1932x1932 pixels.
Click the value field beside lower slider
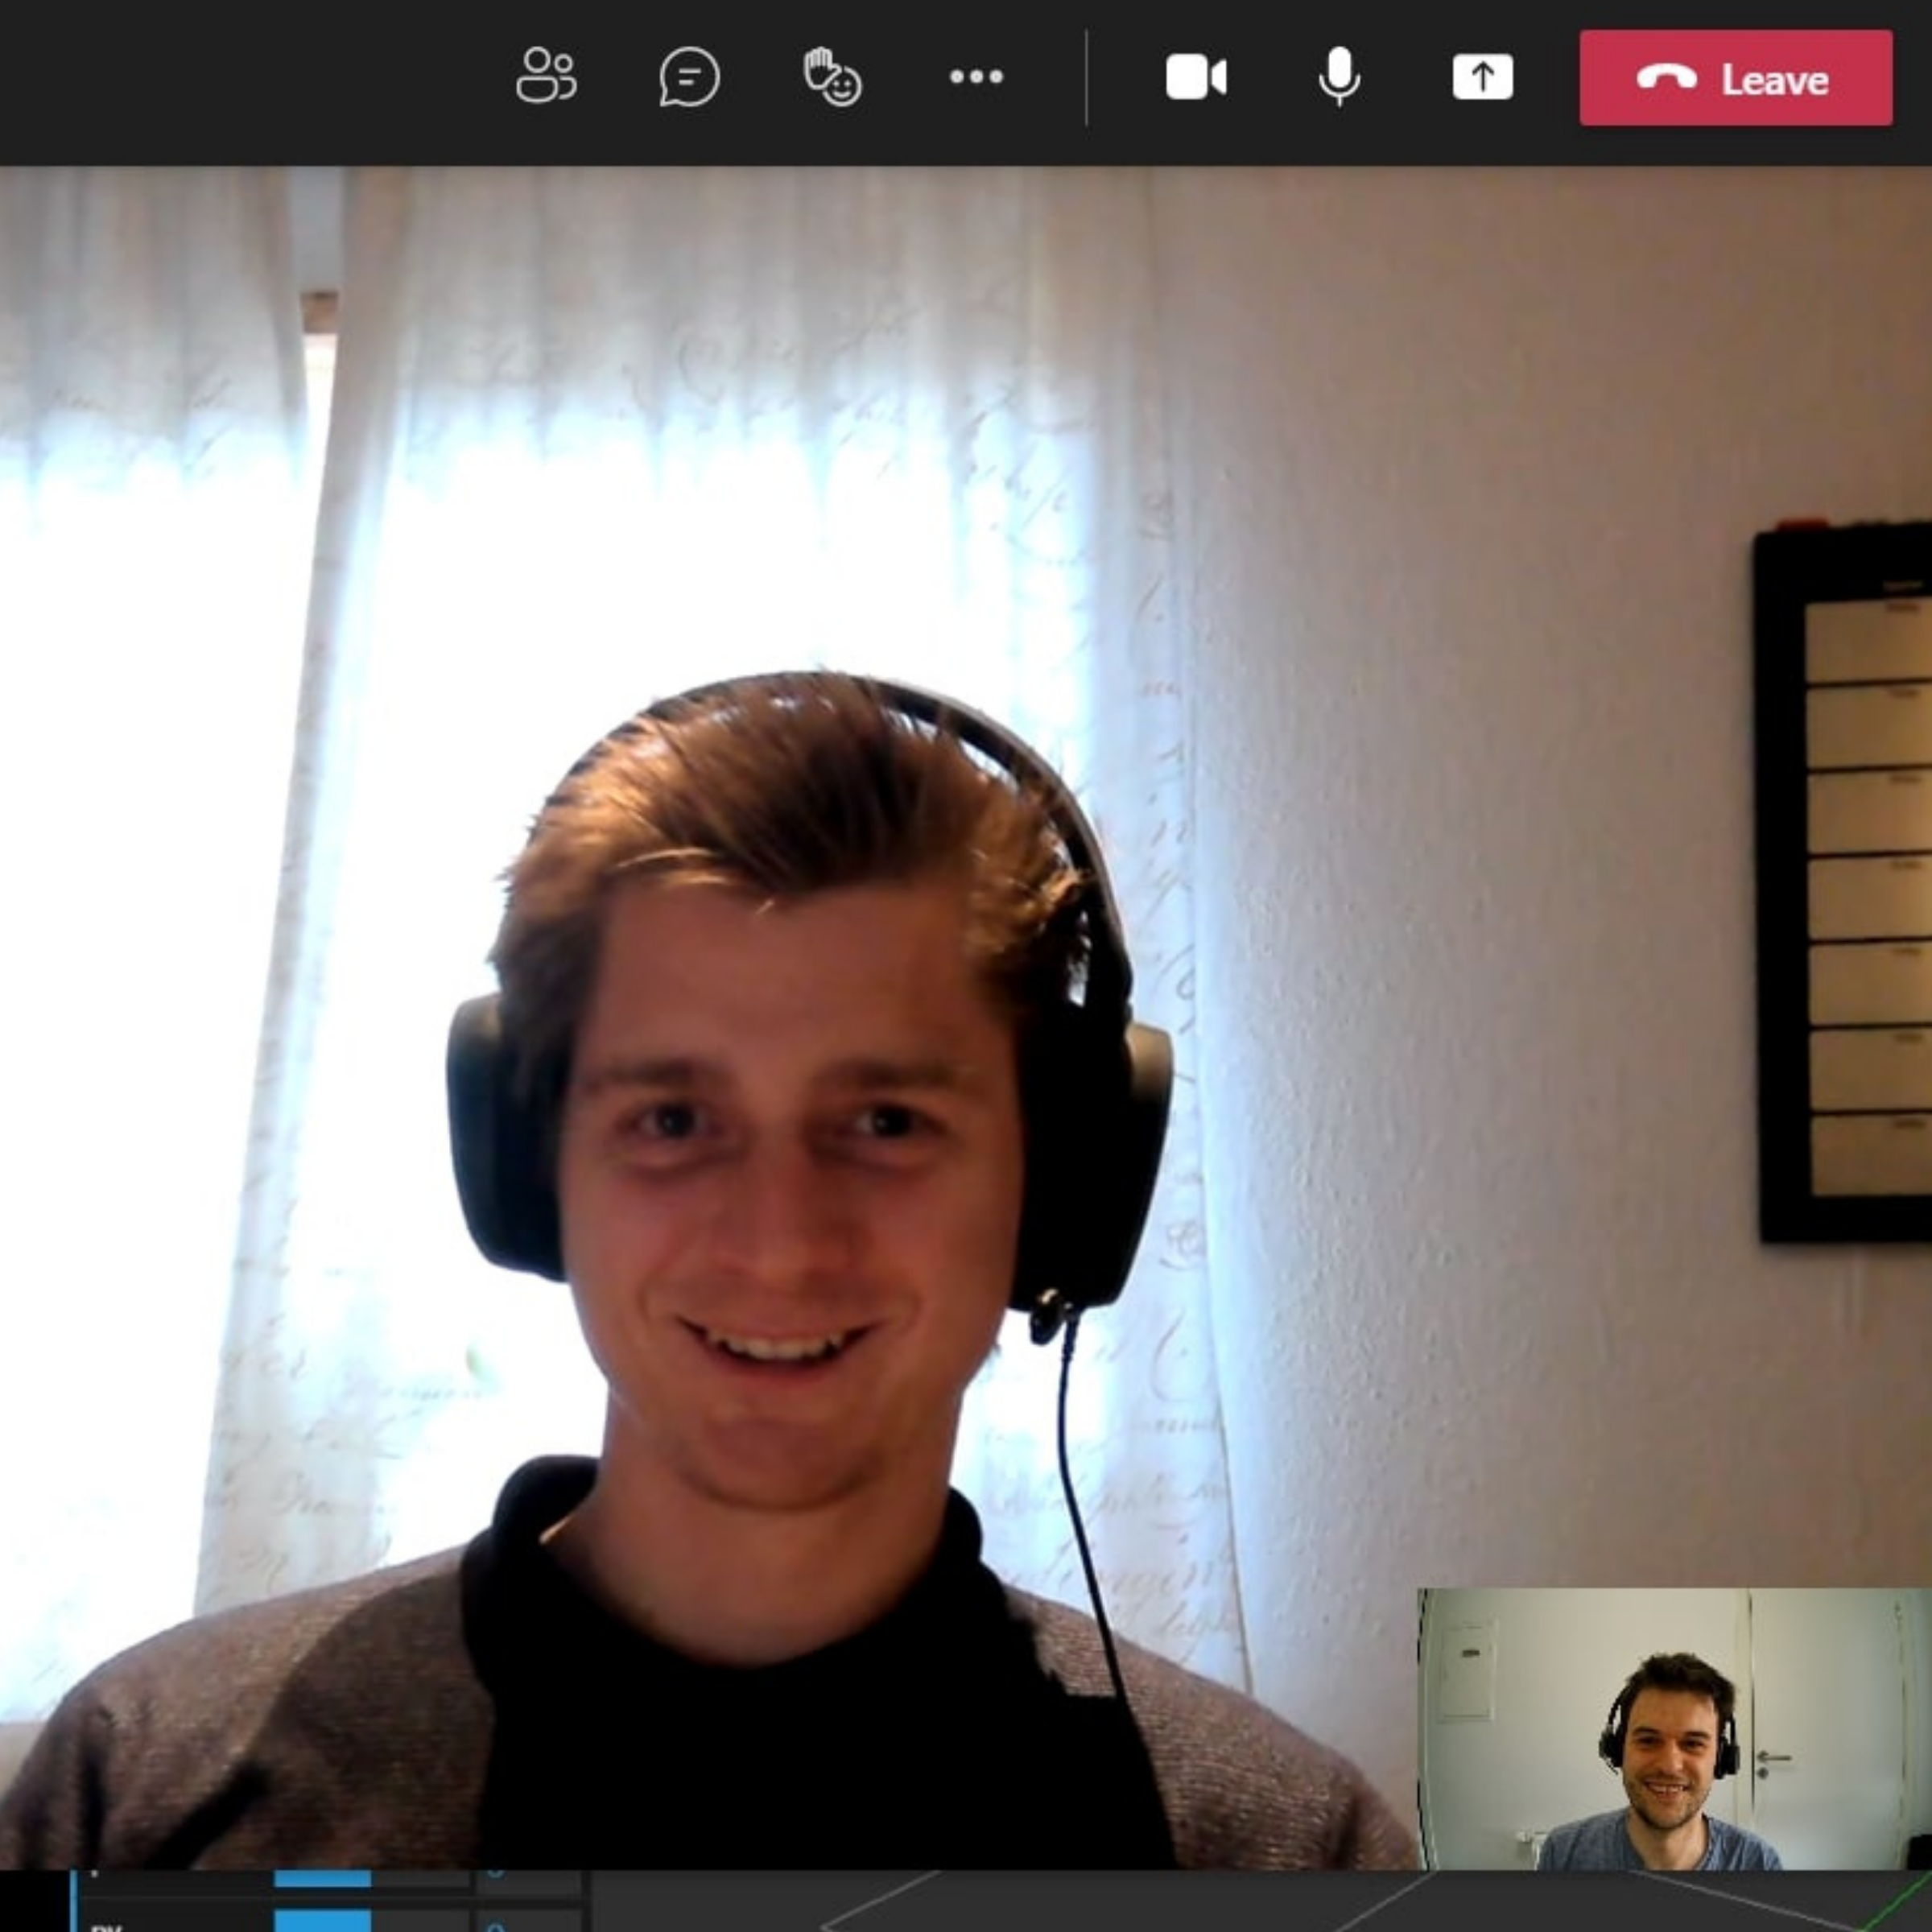[x=527, y=1920]
